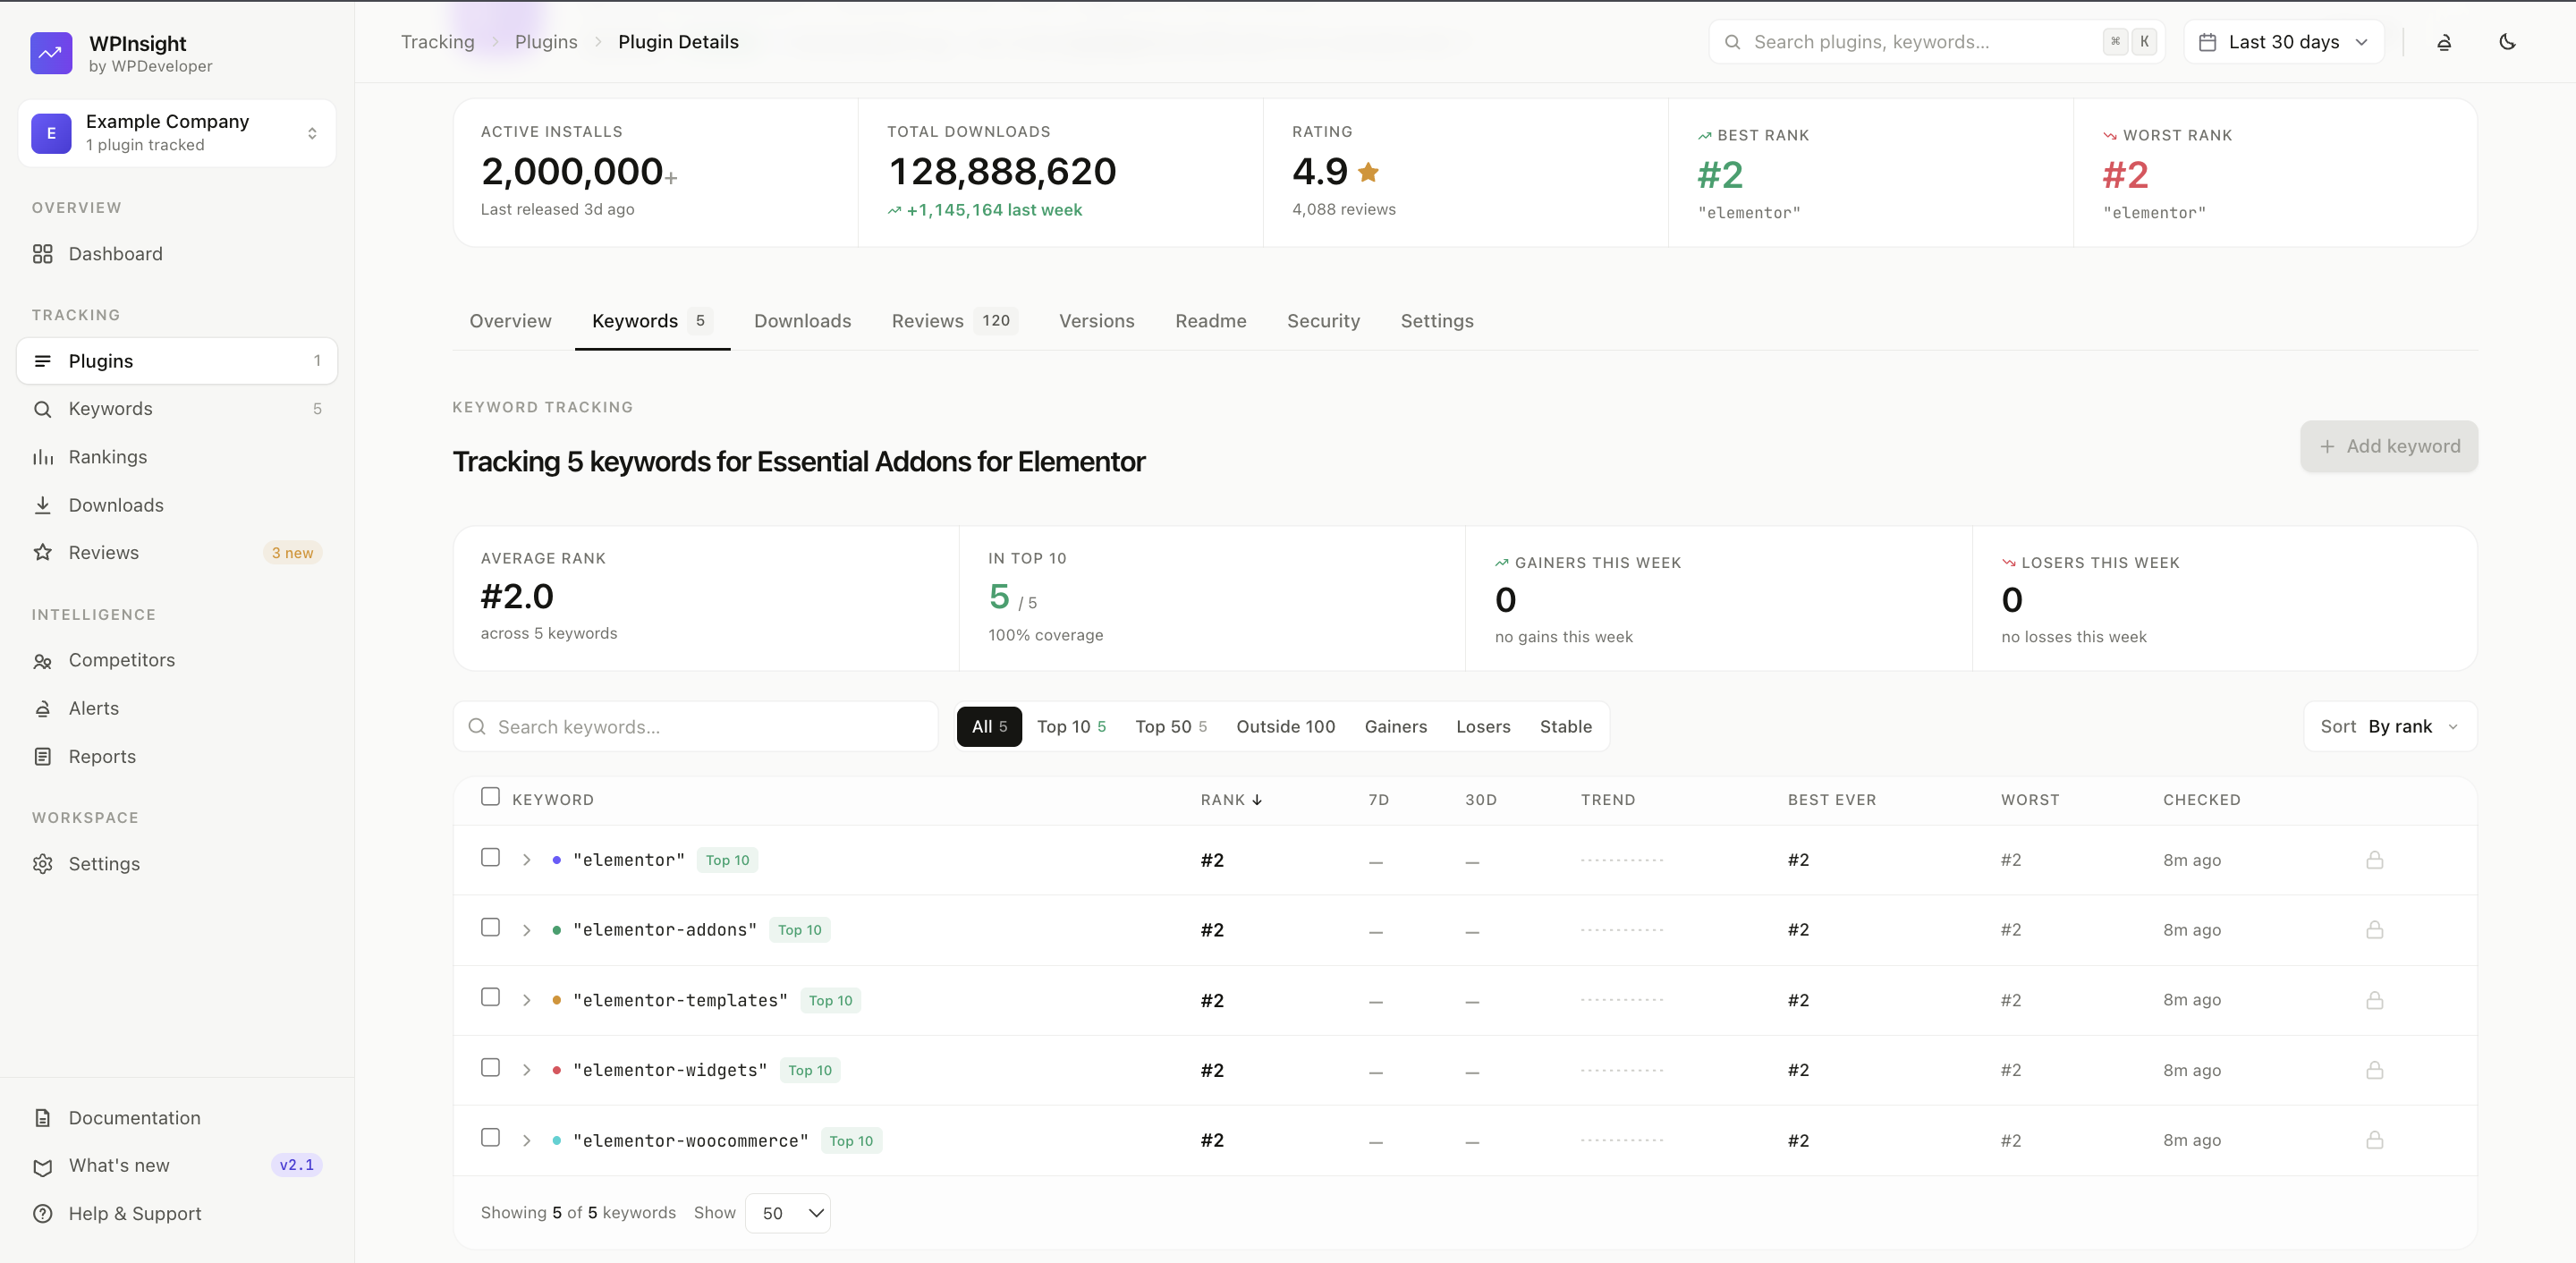2576x1263 pixels.
Task: Open the Show 50 per page dropdown
Action: click(x=788, y=1213)
